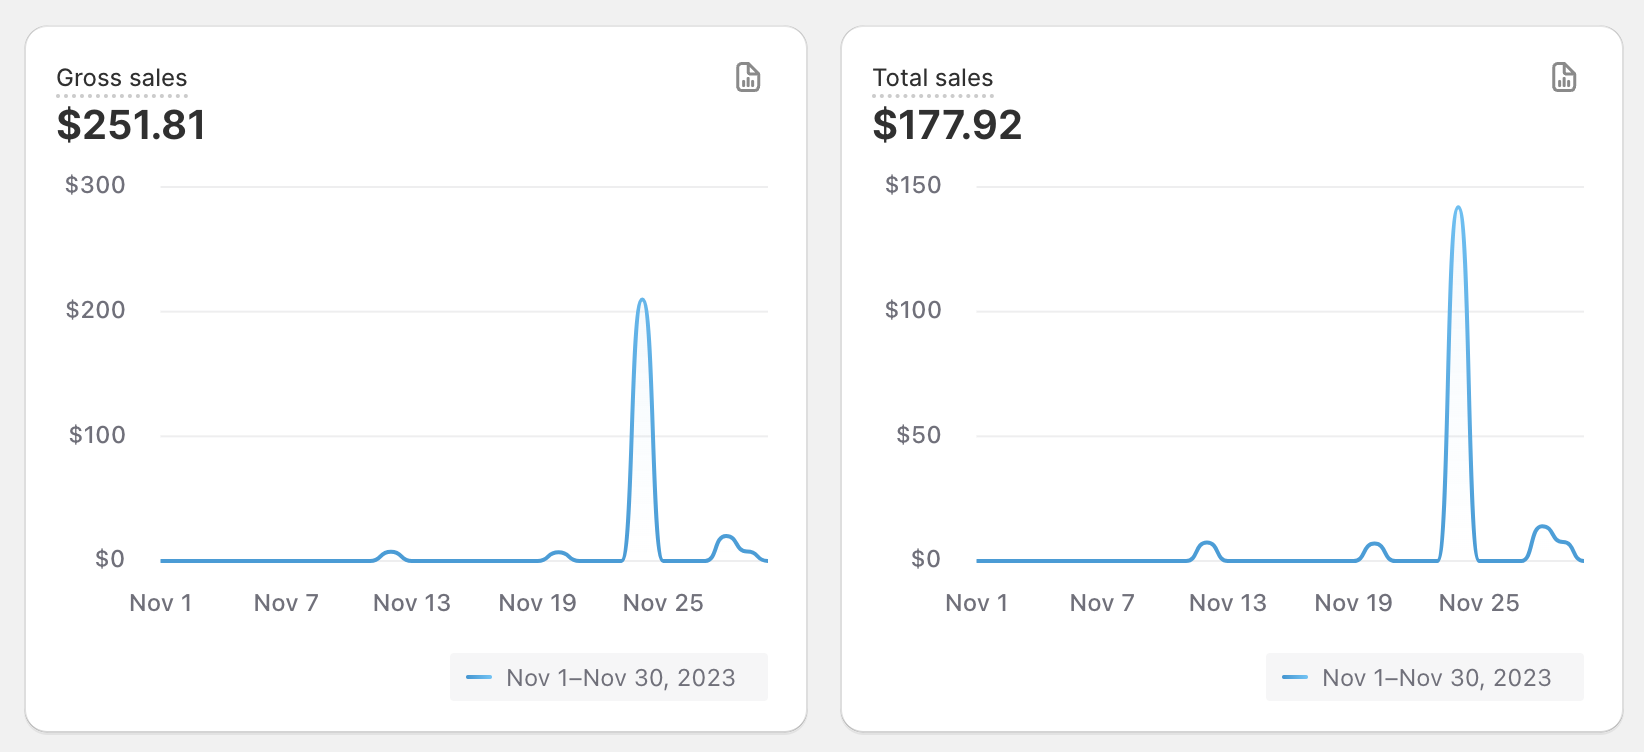Expand details on the $251.81 total figure
1644x752 pixels.
tap(131, 125)
